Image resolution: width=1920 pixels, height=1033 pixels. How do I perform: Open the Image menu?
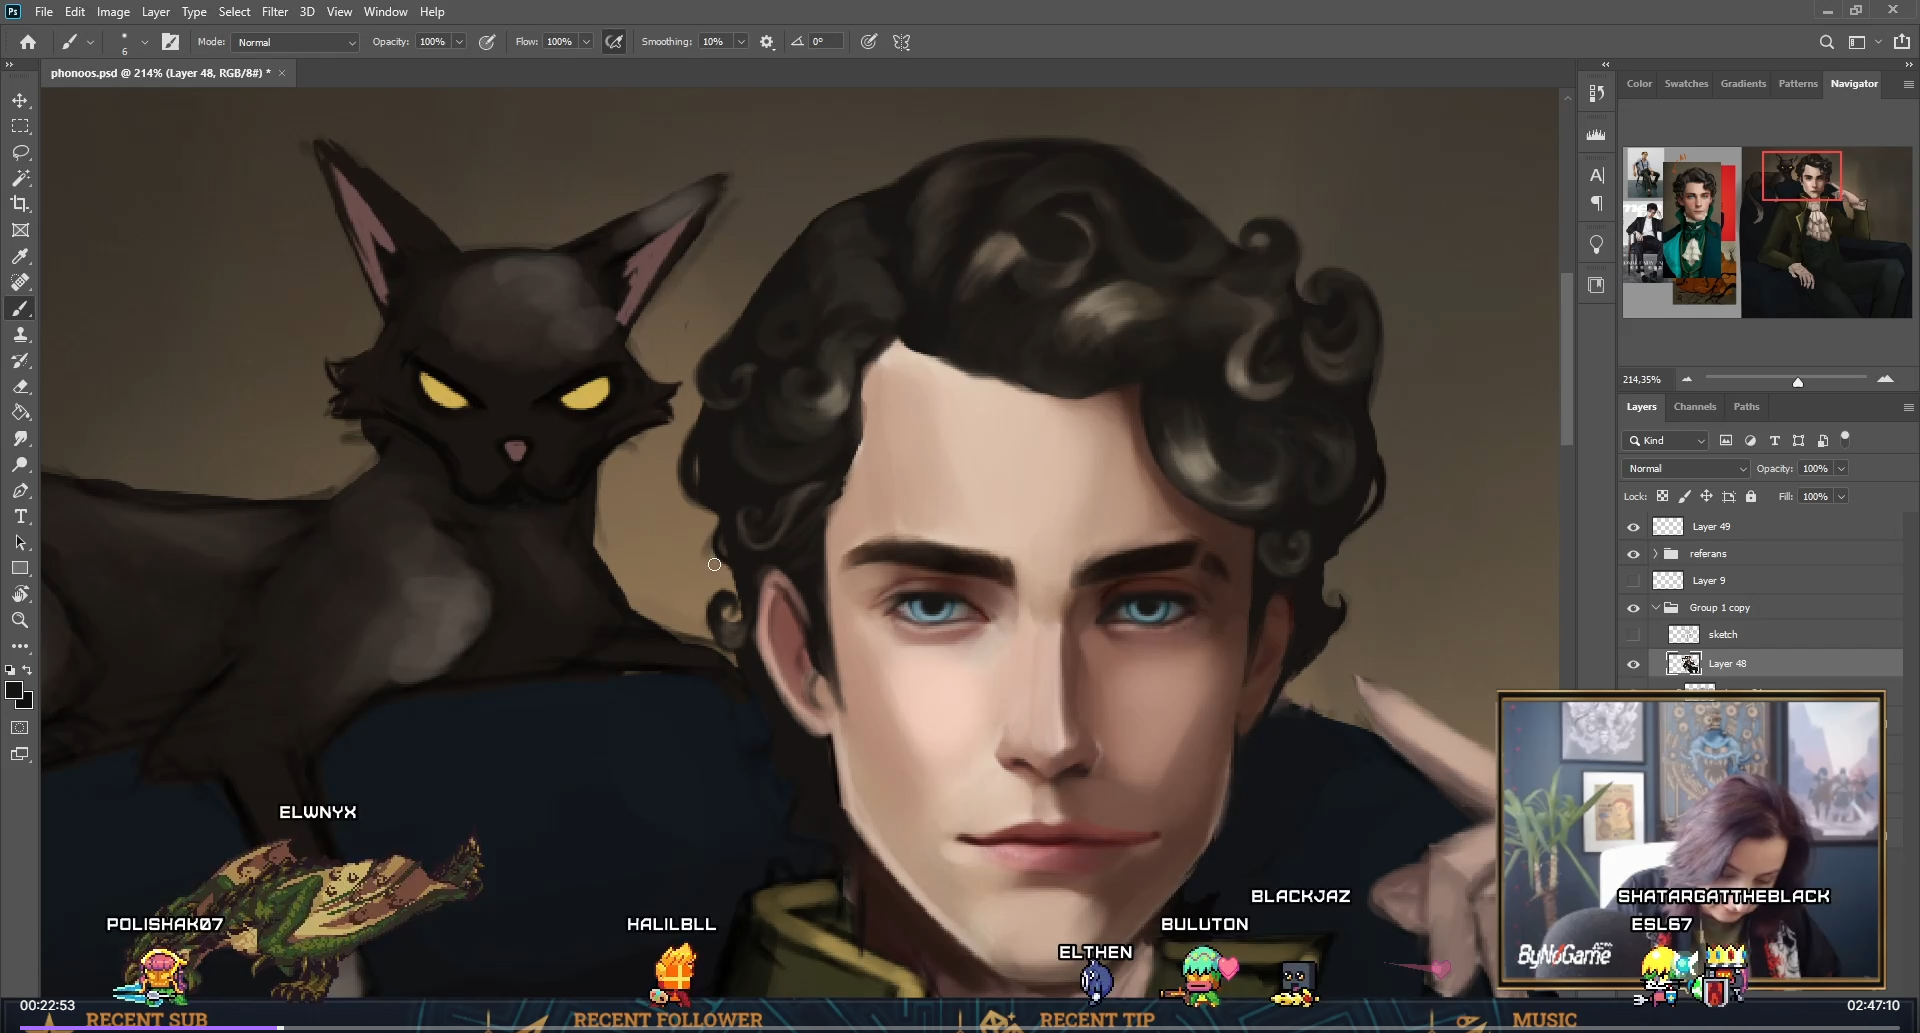point(113,12)
